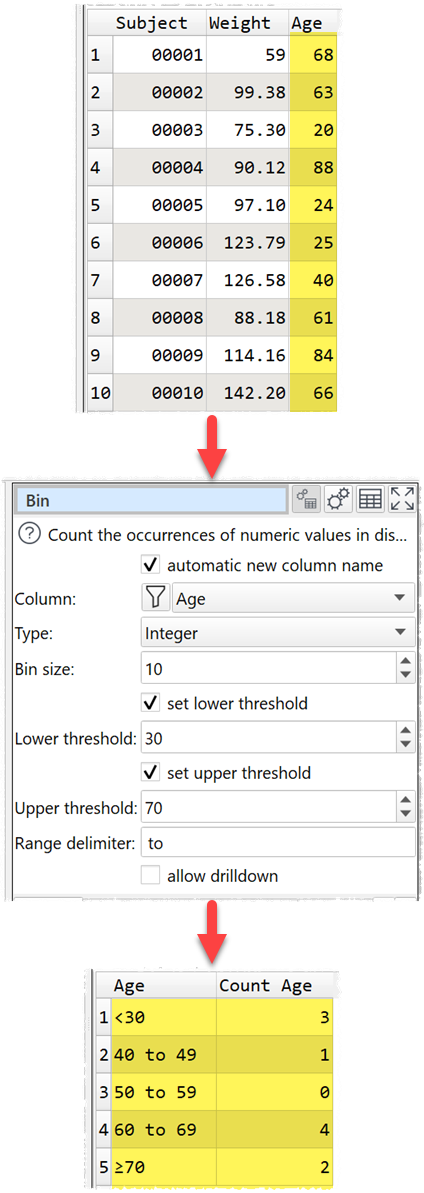Screen dimensions: 424x1193
Task: Toggle set lower threshold checkbox
Action: (151, 704)
